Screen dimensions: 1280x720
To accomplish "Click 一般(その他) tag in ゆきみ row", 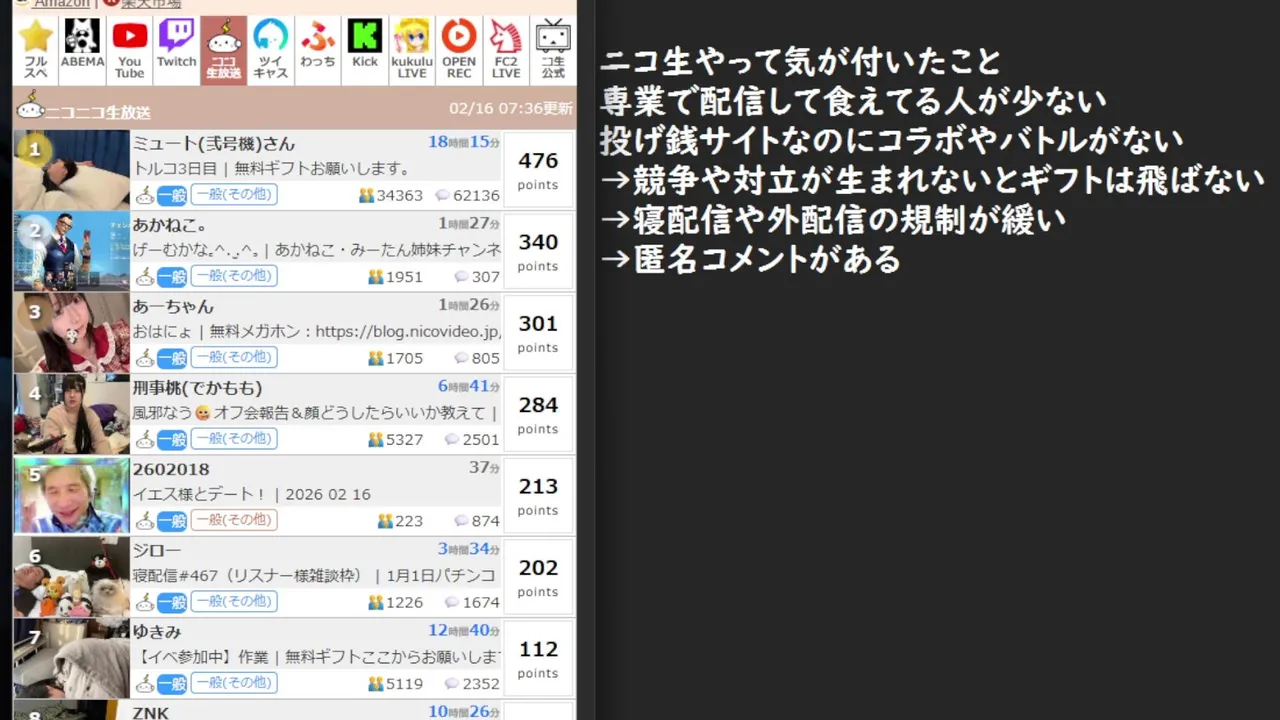I will (x=234, y=683).
